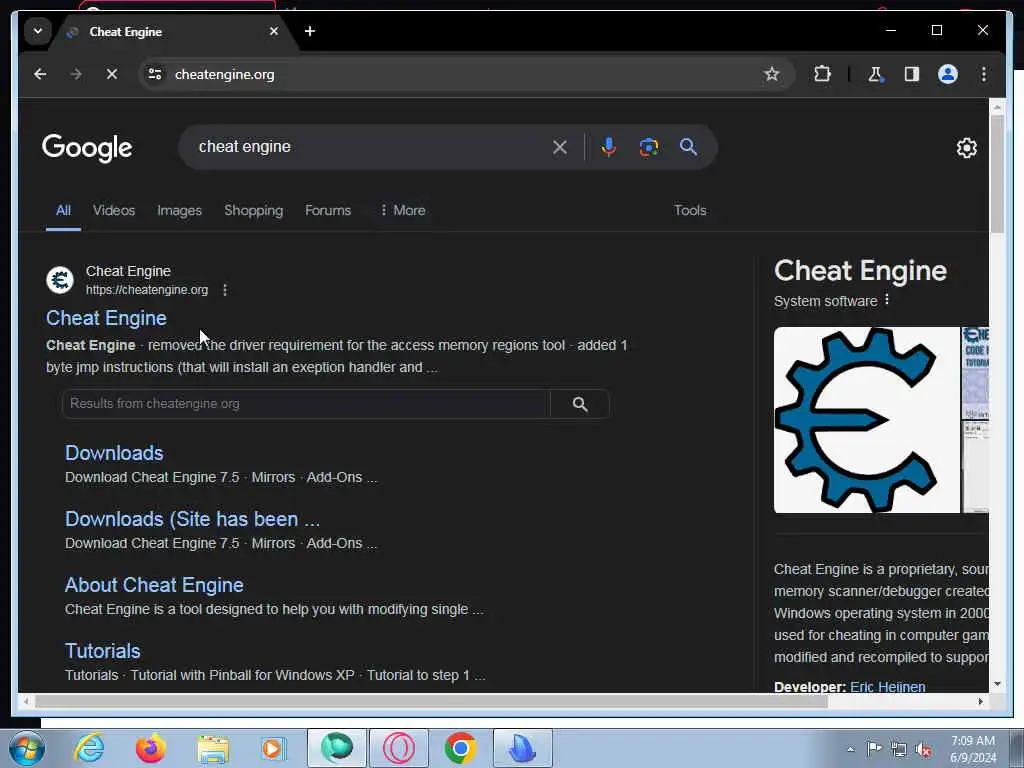The height and width of the screenshot is (768, 1024).
Task: Open the Eric Heijnen developer link
Action: tap(888, 686)
